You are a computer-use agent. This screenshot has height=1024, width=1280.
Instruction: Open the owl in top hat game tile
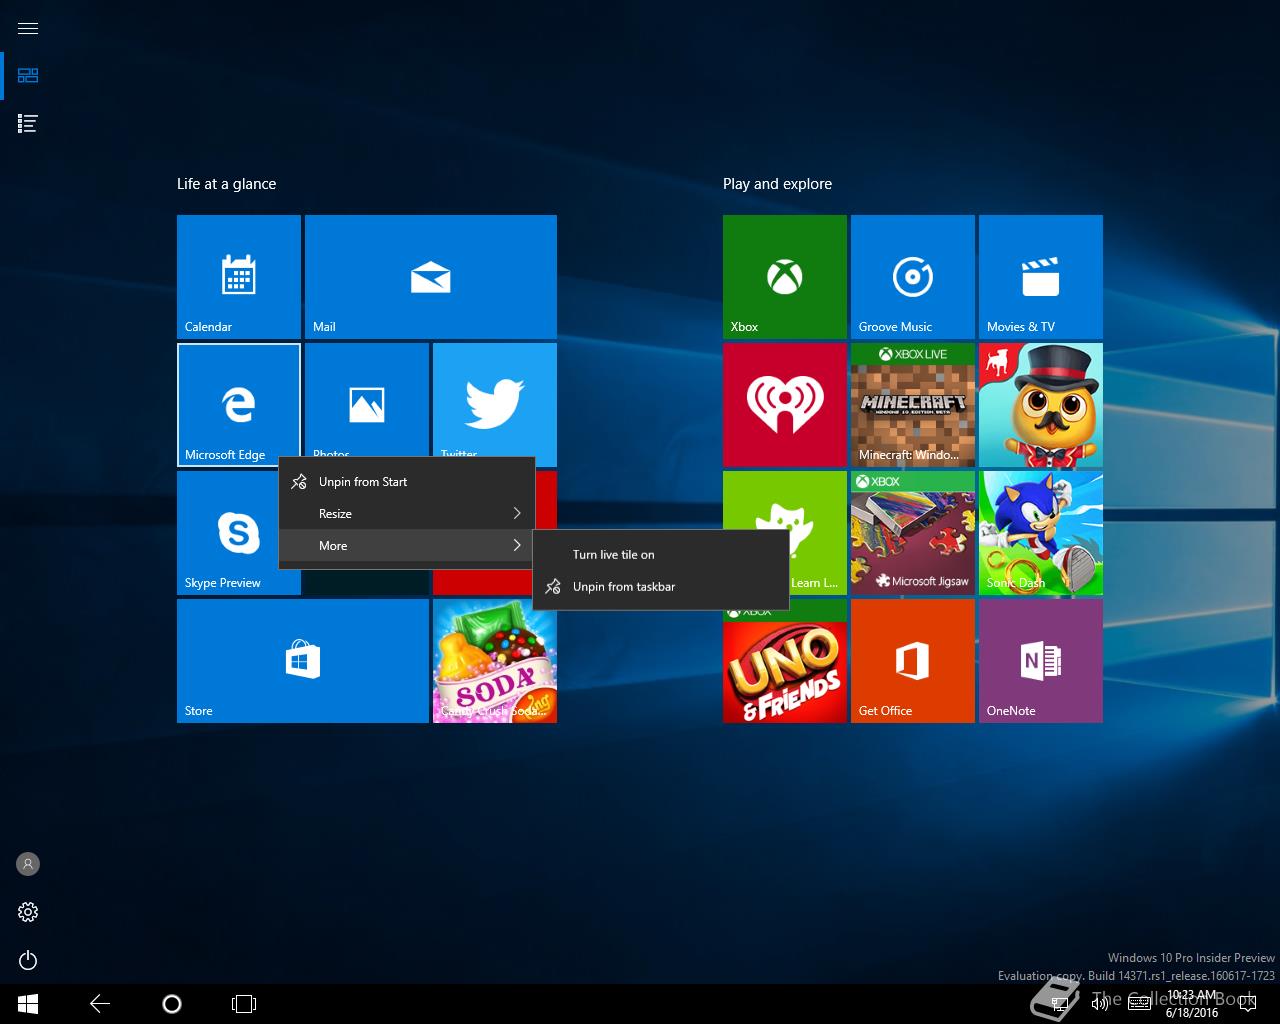[1041, 405]
